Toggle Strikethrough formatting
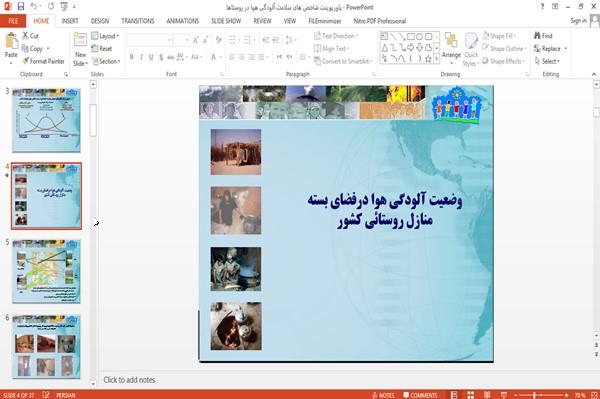The image size is (600, 399). (x=171, y=57)
